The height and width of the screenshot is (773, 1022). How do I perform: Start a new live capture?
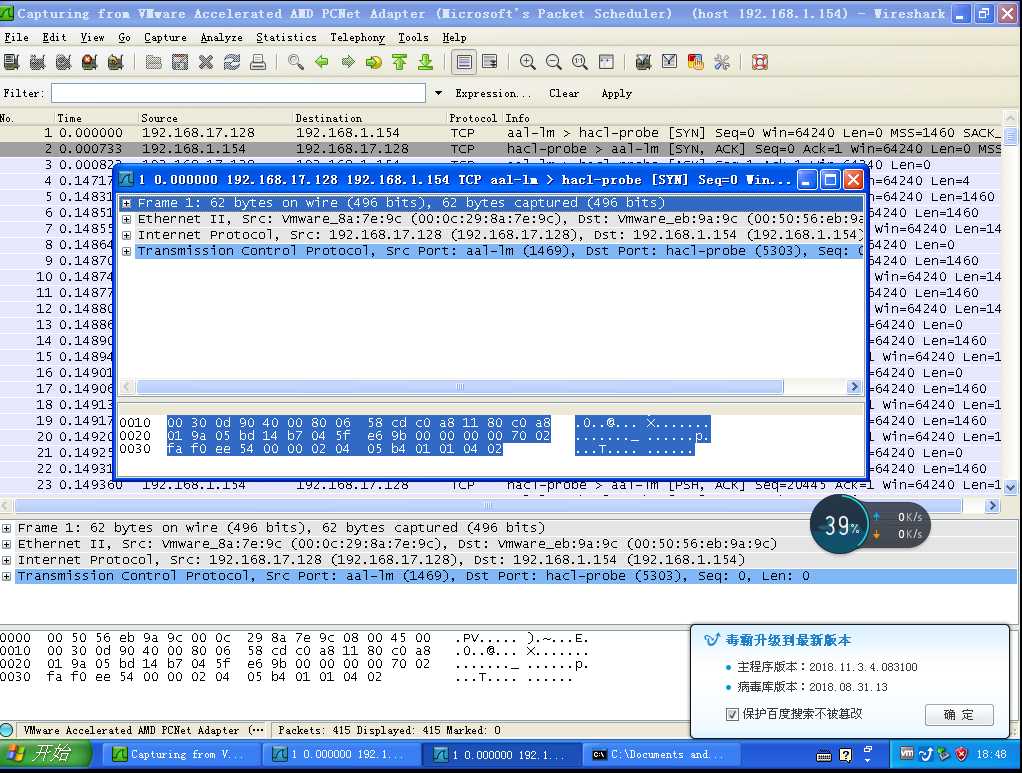[64, 62]
